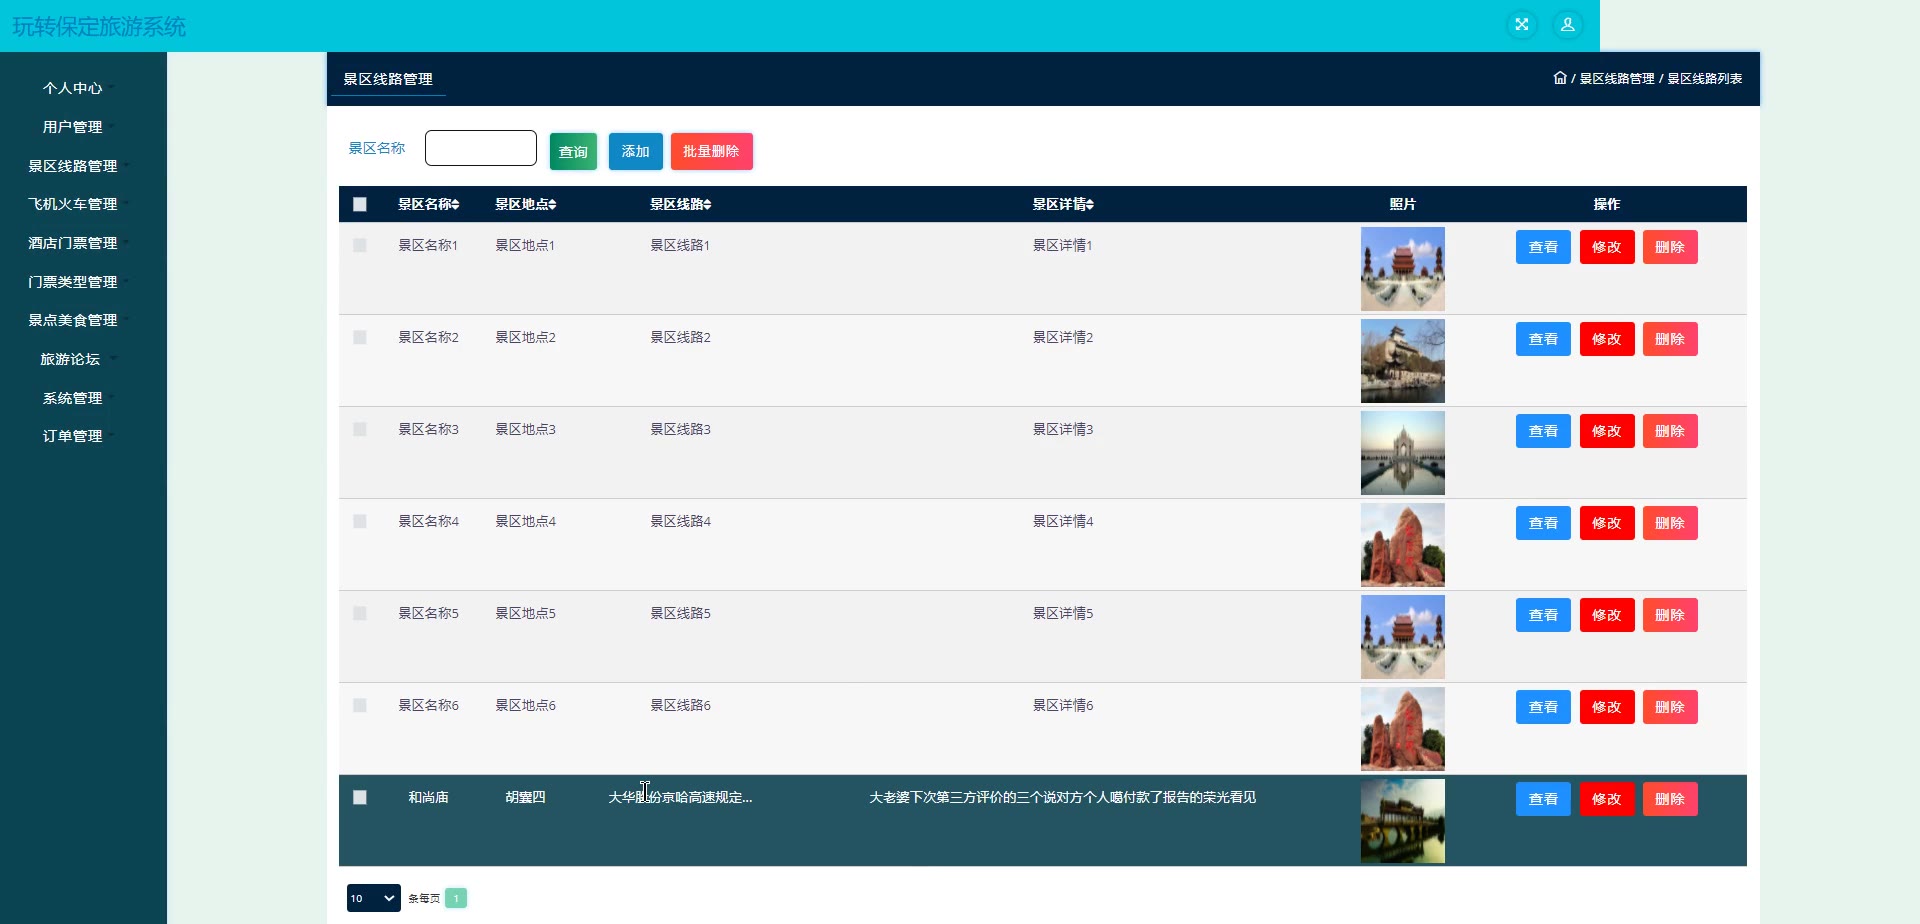Expand 飞机火车管理 sidebar menu

[73, 204]
